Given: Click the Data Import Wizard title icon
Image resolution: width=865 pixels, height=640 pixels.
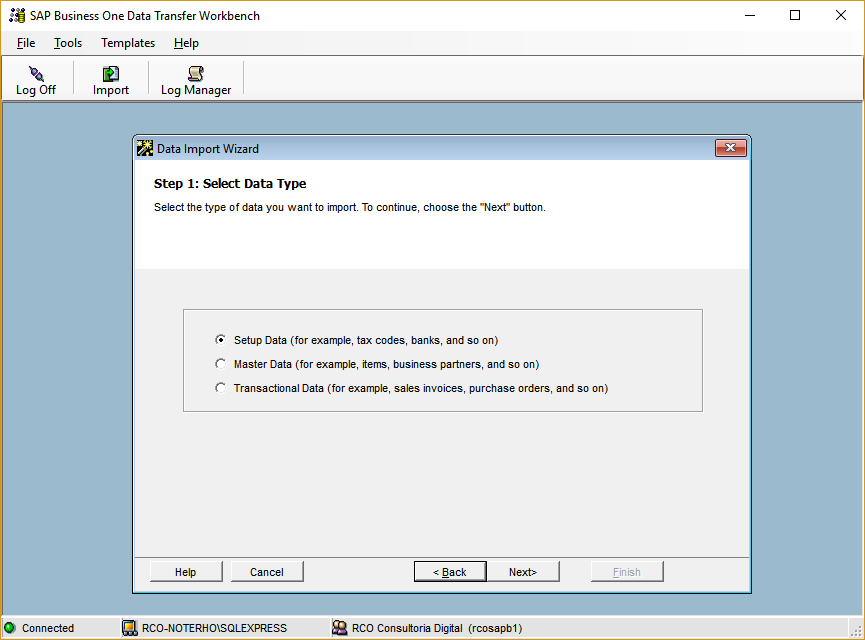Looking at the screenshot, I should pyautogui.click(x=145, y=148).
